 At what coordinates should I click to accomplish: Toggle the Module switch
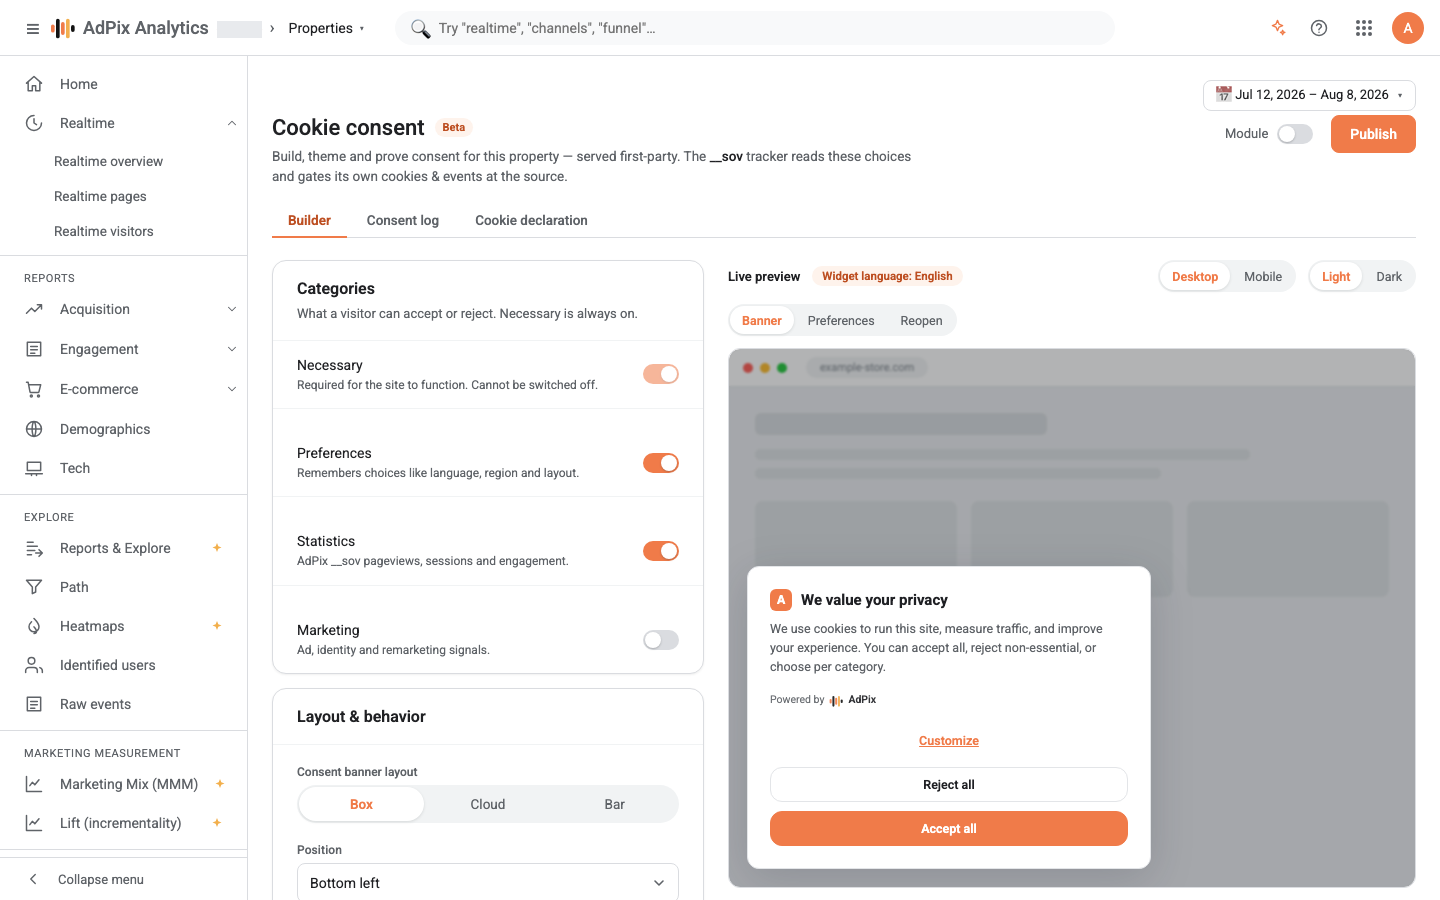tap(1295, 134)
